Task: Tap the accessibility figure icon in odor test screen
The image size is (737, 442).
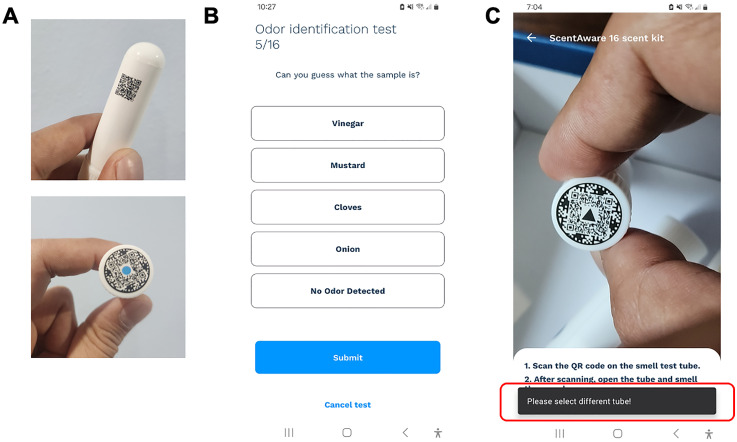Action: click(x=438, y=433)
